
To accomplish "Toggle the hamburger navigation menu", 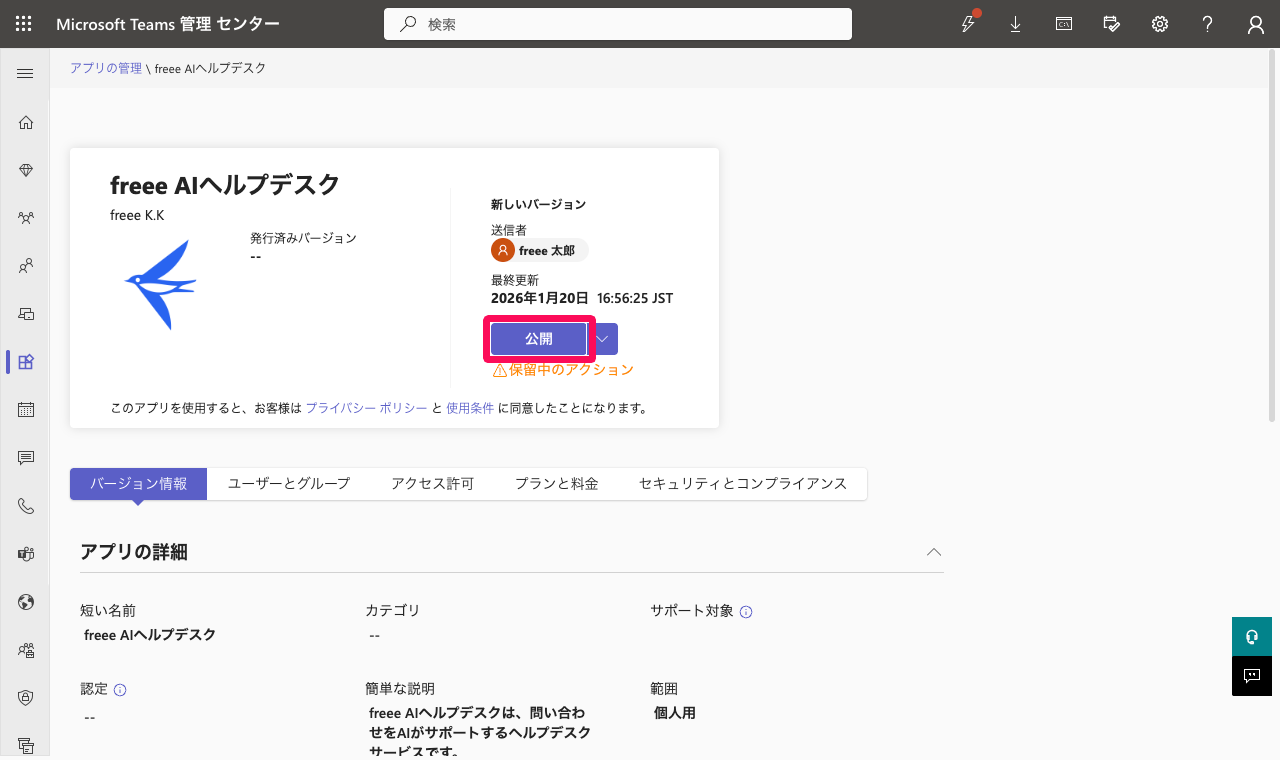I will [26, 74].
